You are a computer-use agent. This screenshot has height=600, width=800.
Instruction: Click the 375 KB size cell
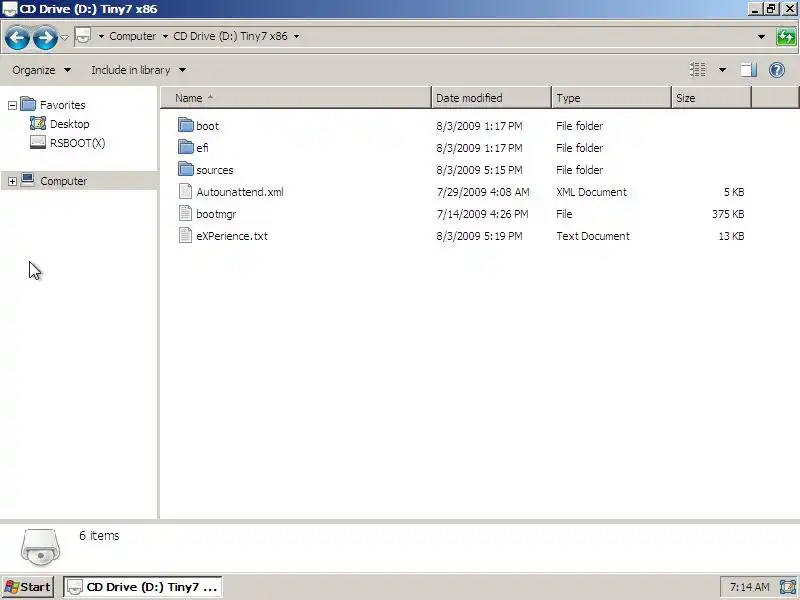pyautogui.click(x=728, y=214)
